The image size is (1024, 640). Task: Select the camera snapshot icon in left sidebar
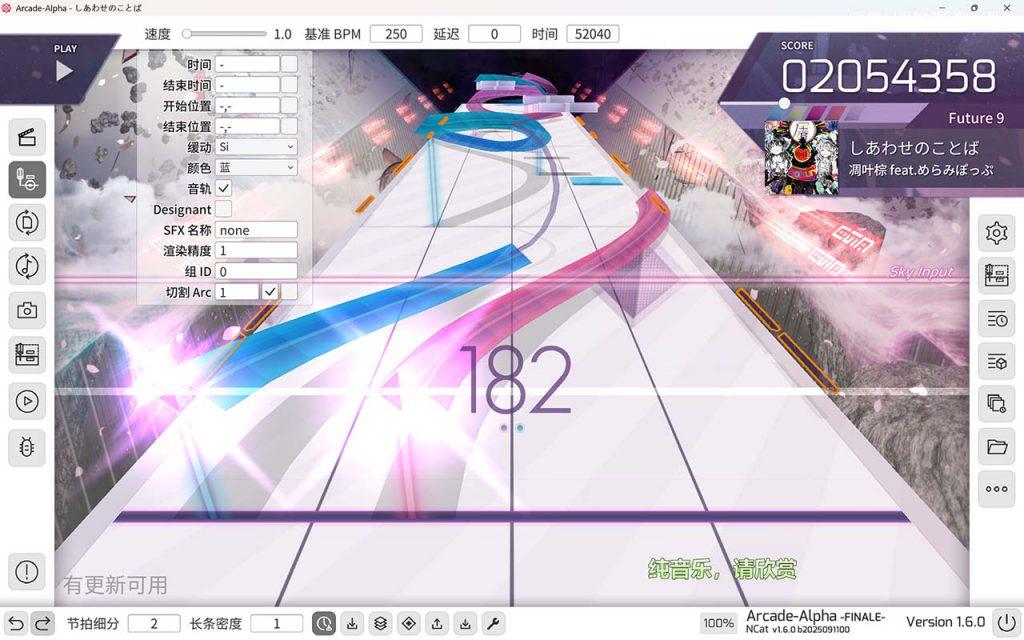click(27, 311)
